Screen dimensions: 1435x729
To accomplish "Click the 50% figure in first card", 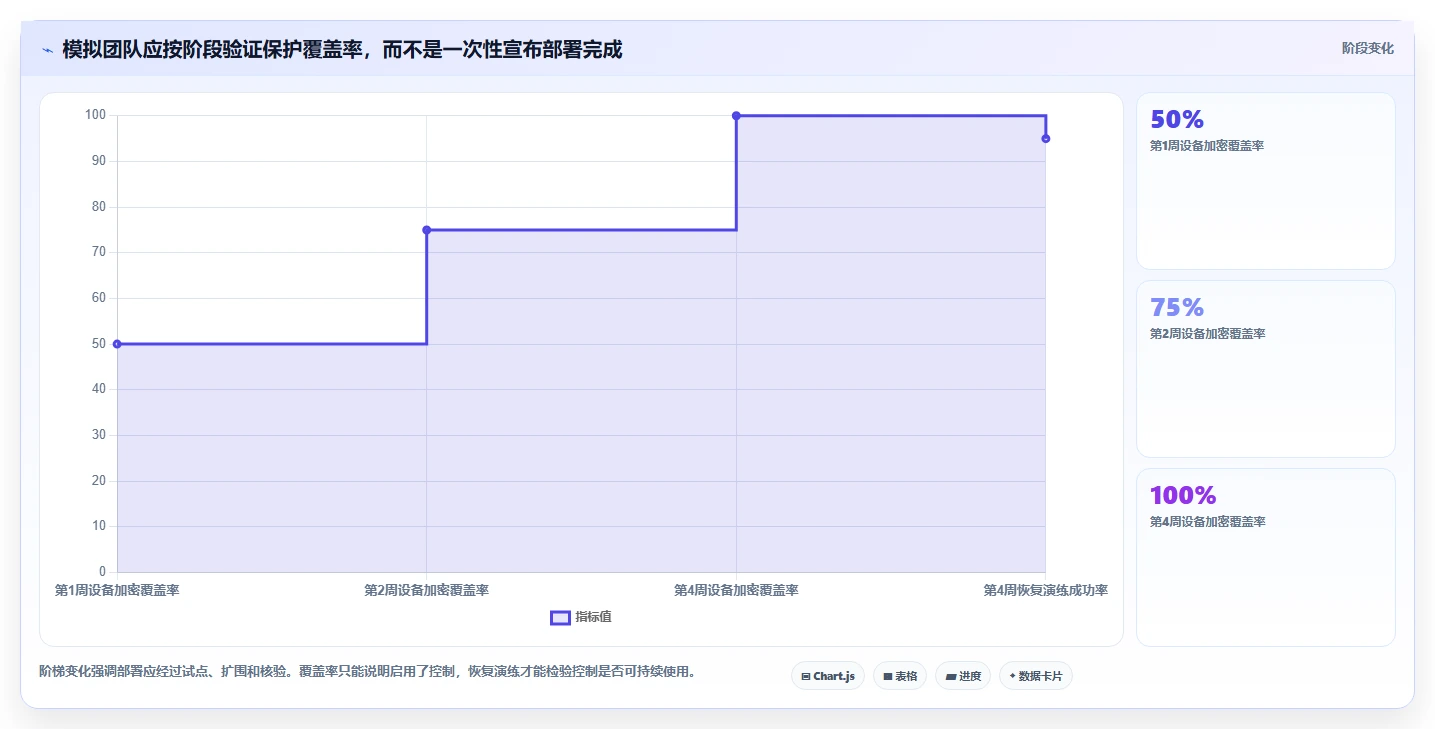I will click(x=1177, y=120).
